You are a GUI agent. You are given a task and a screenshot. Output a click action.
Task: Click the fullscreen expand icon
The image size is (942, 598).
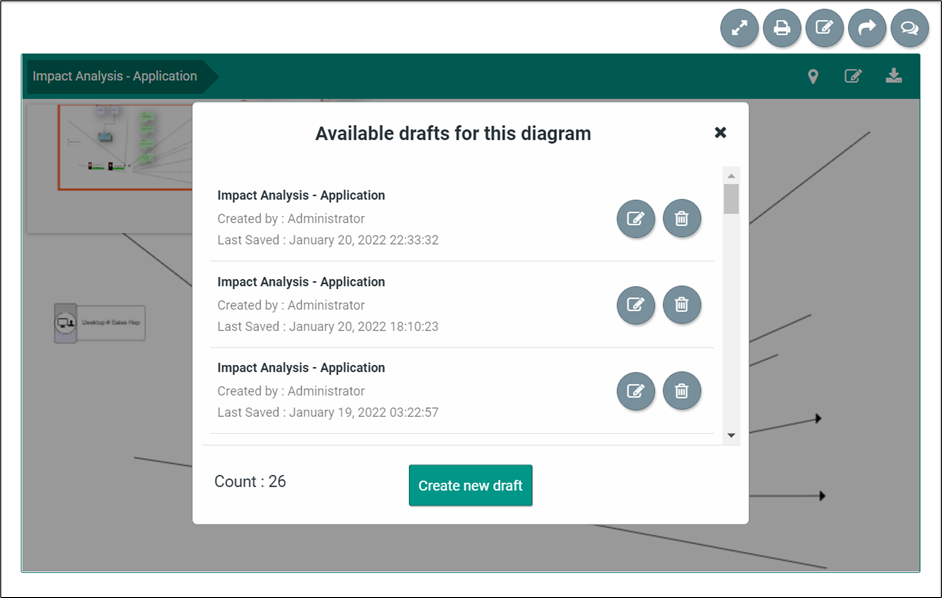click(739, 28)
